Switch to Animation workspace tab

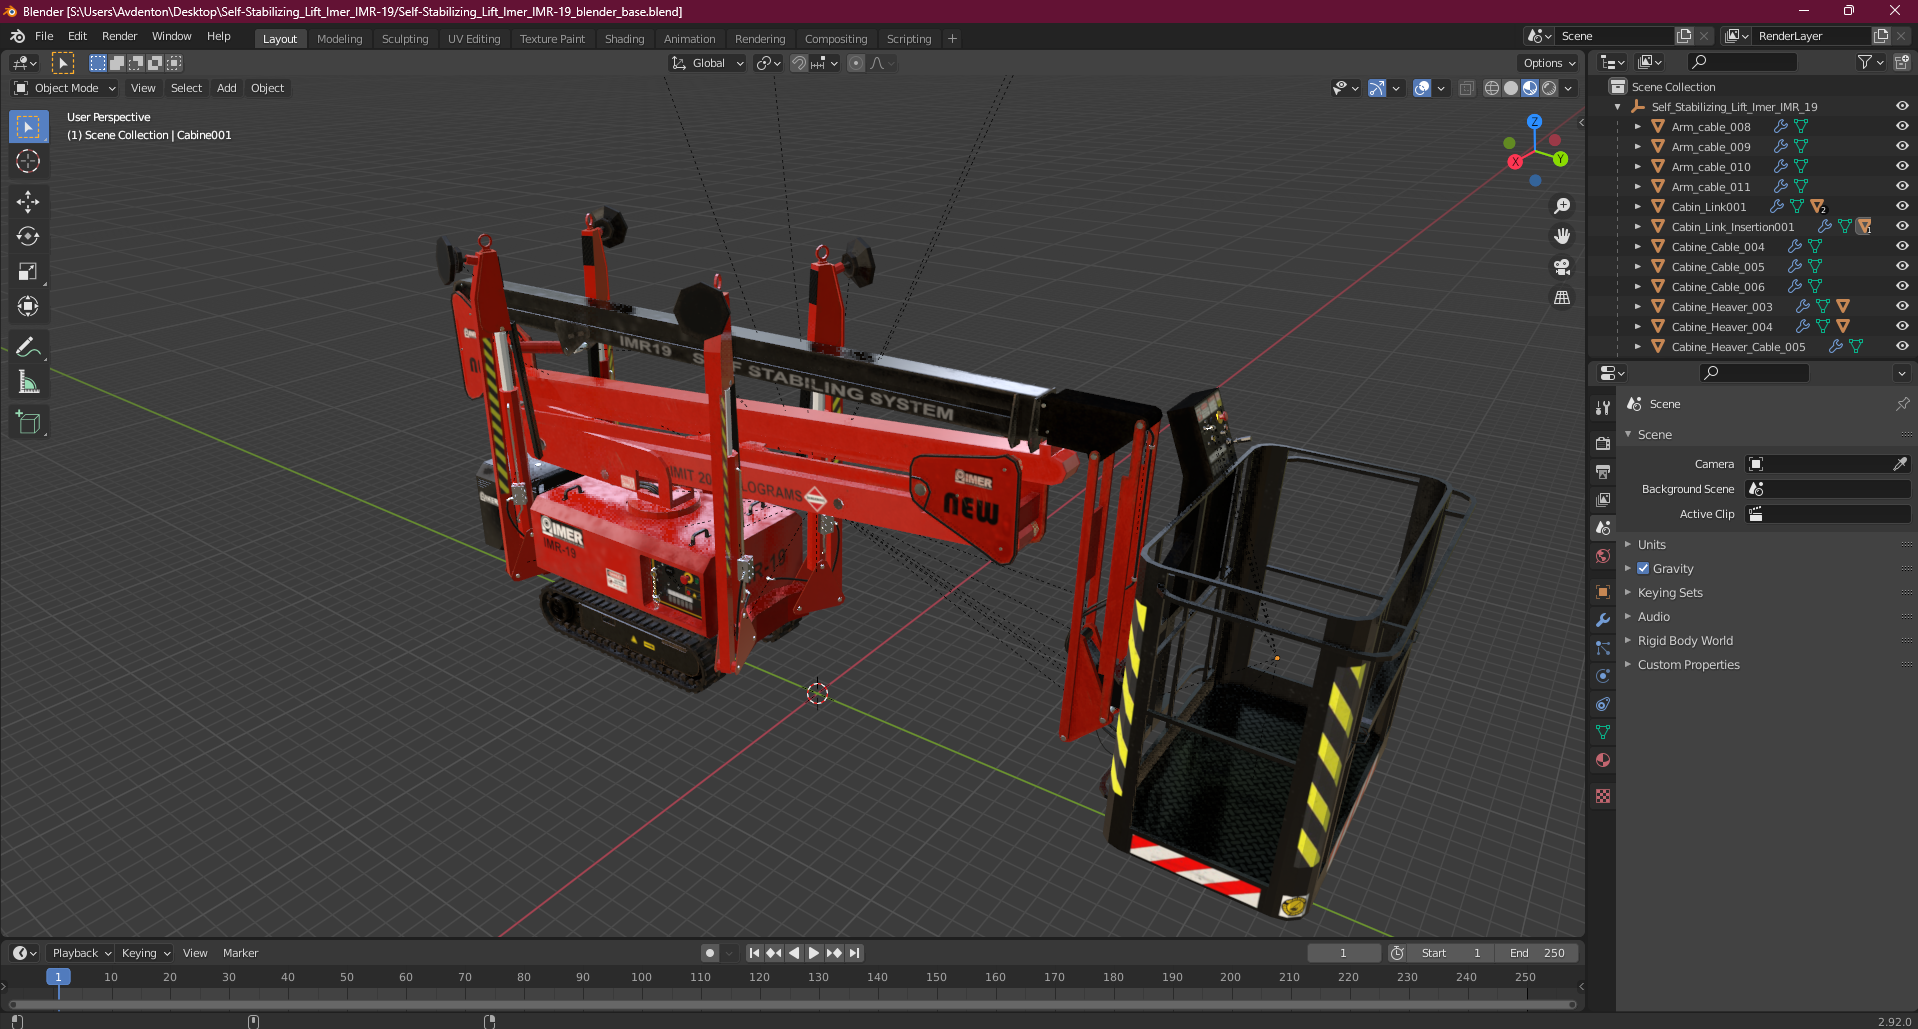pyautogui.click(x=689, y=39)
